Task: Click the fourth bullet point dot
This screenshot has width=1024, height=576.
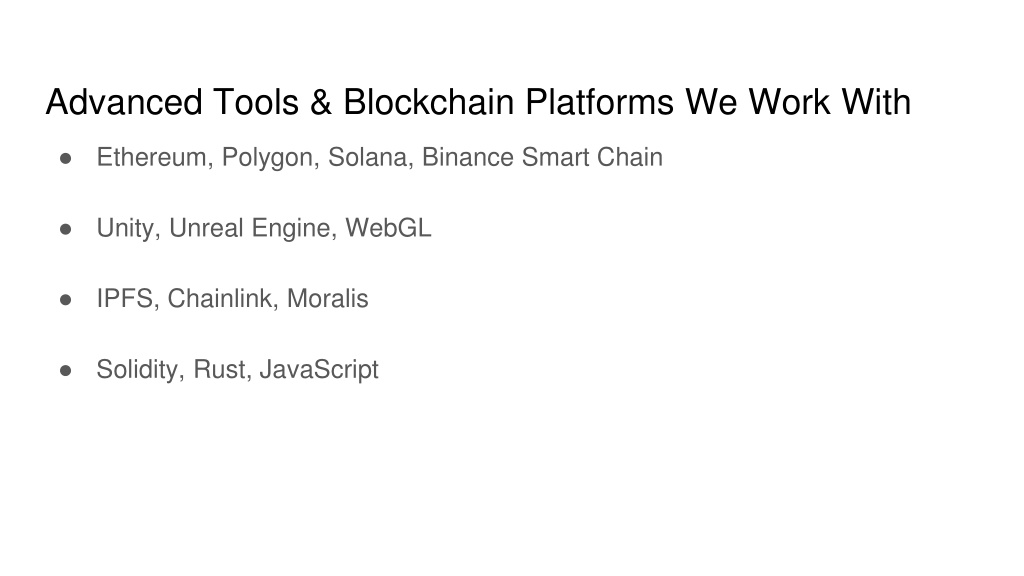Action: 65,371
